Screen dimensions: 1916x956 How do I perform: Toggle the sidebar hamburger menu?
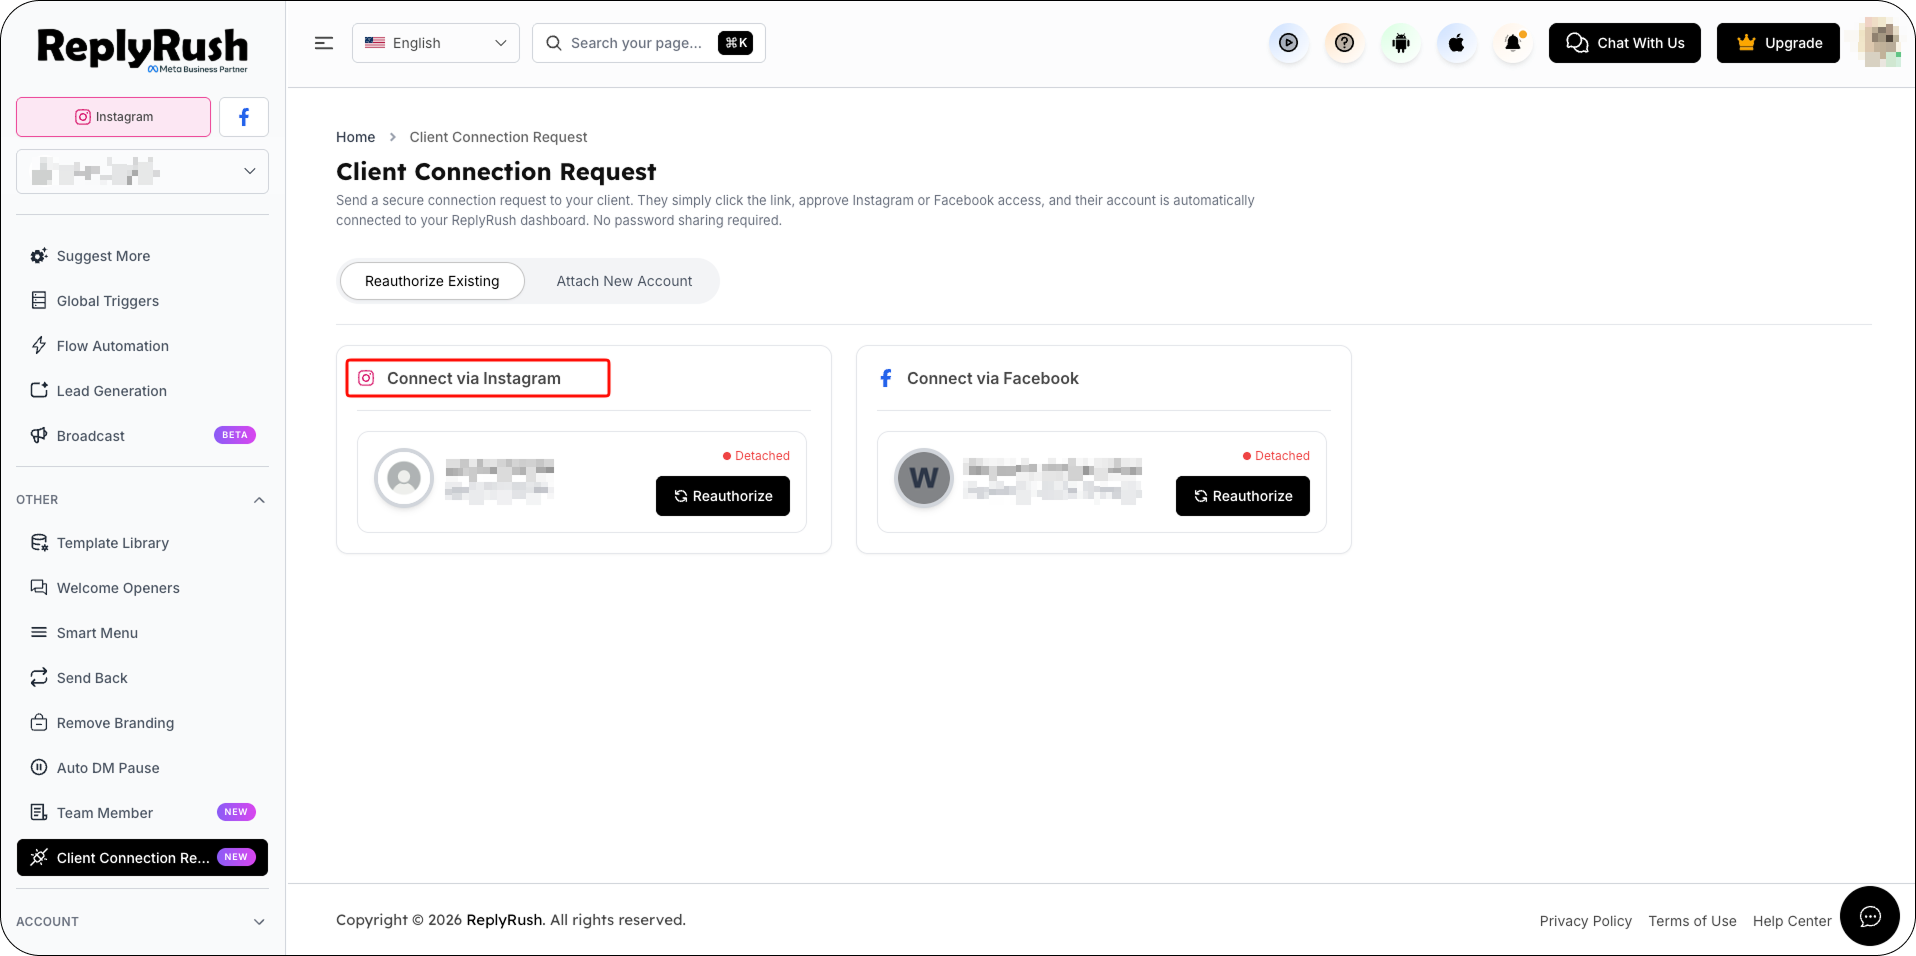[324, 43]
